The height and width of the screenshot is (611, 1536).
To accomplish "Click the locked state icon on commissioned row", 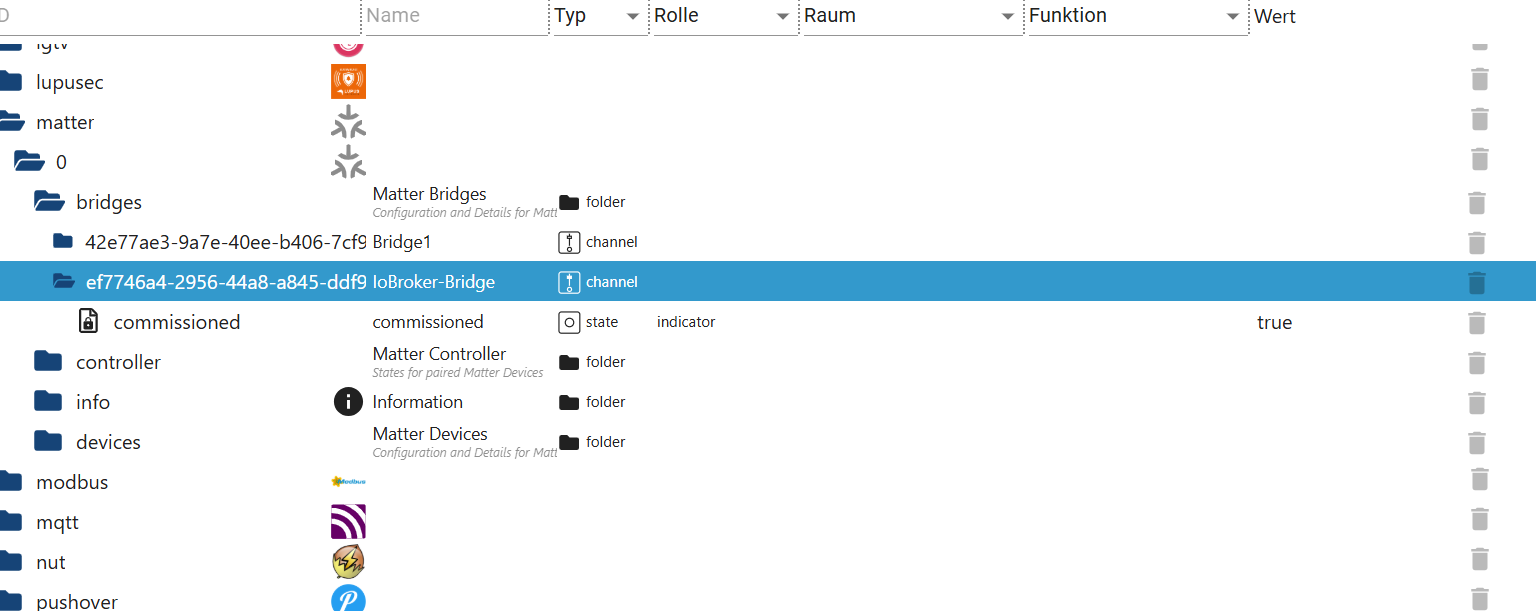I will pyautogui.click(x=88, y=321).
